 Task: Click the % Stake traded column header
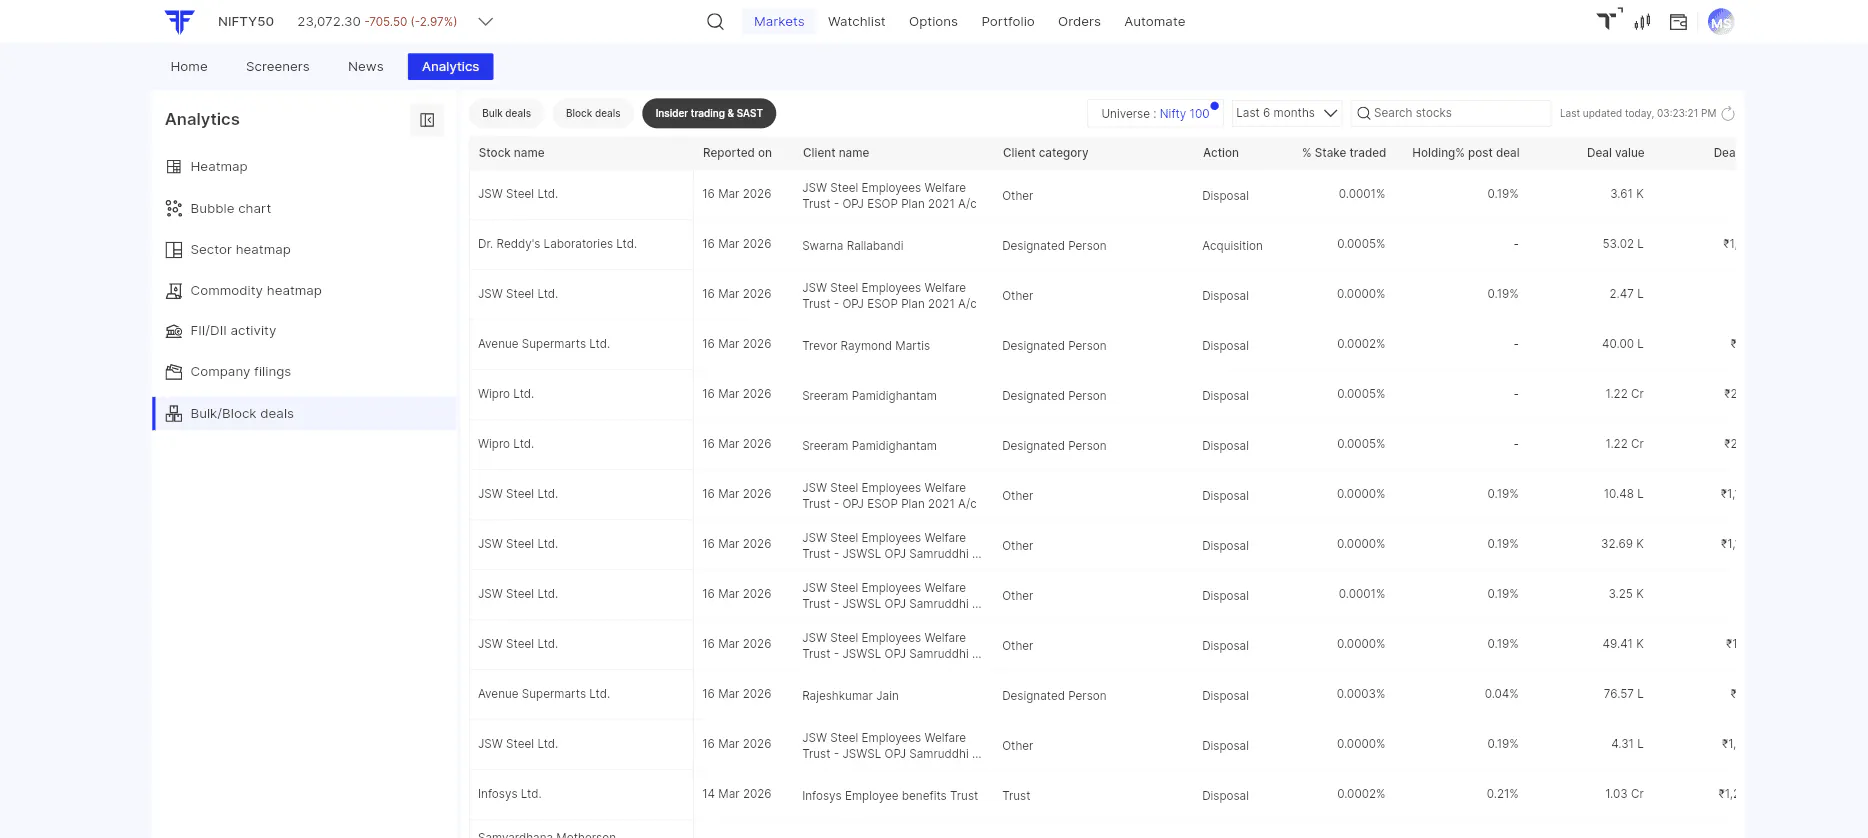pyautogui.click(x=1344, y=153)
